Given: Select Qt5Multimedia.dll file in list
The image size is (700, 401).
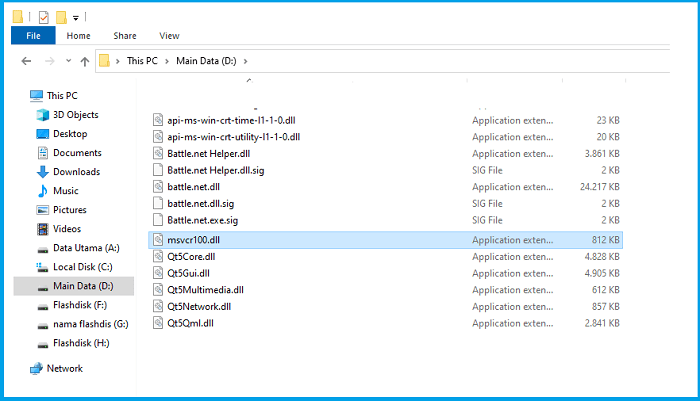Looking at the screenshot, I should click(x=385, y=290).
